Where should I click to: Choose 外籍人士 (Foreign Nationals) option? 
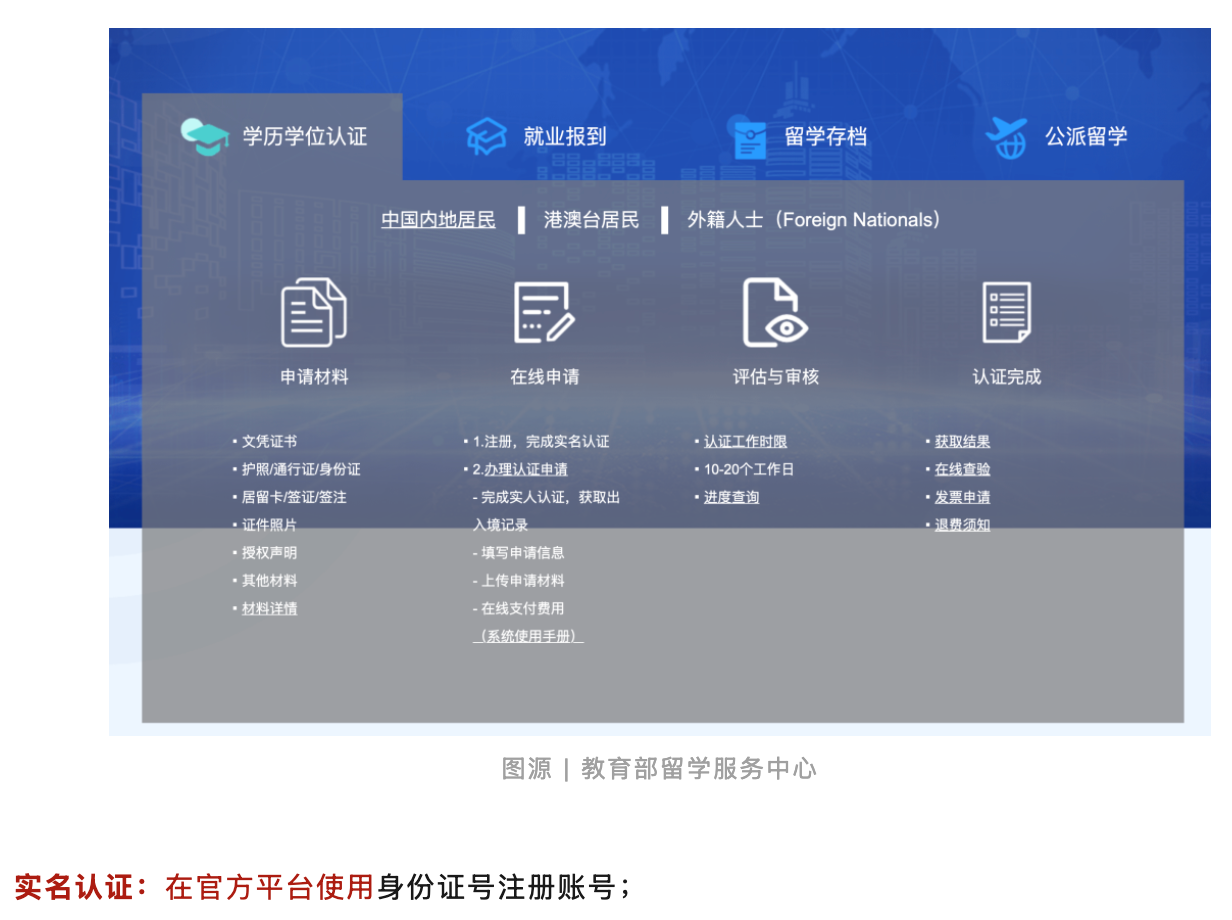point(813,220)
